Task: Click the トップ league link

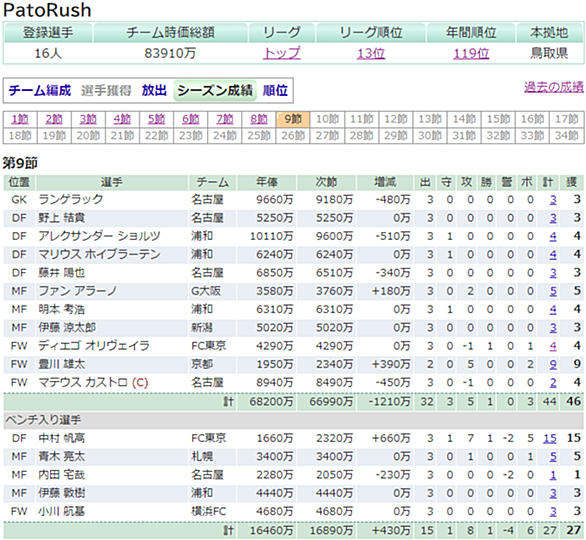Action: click(281, 53)
